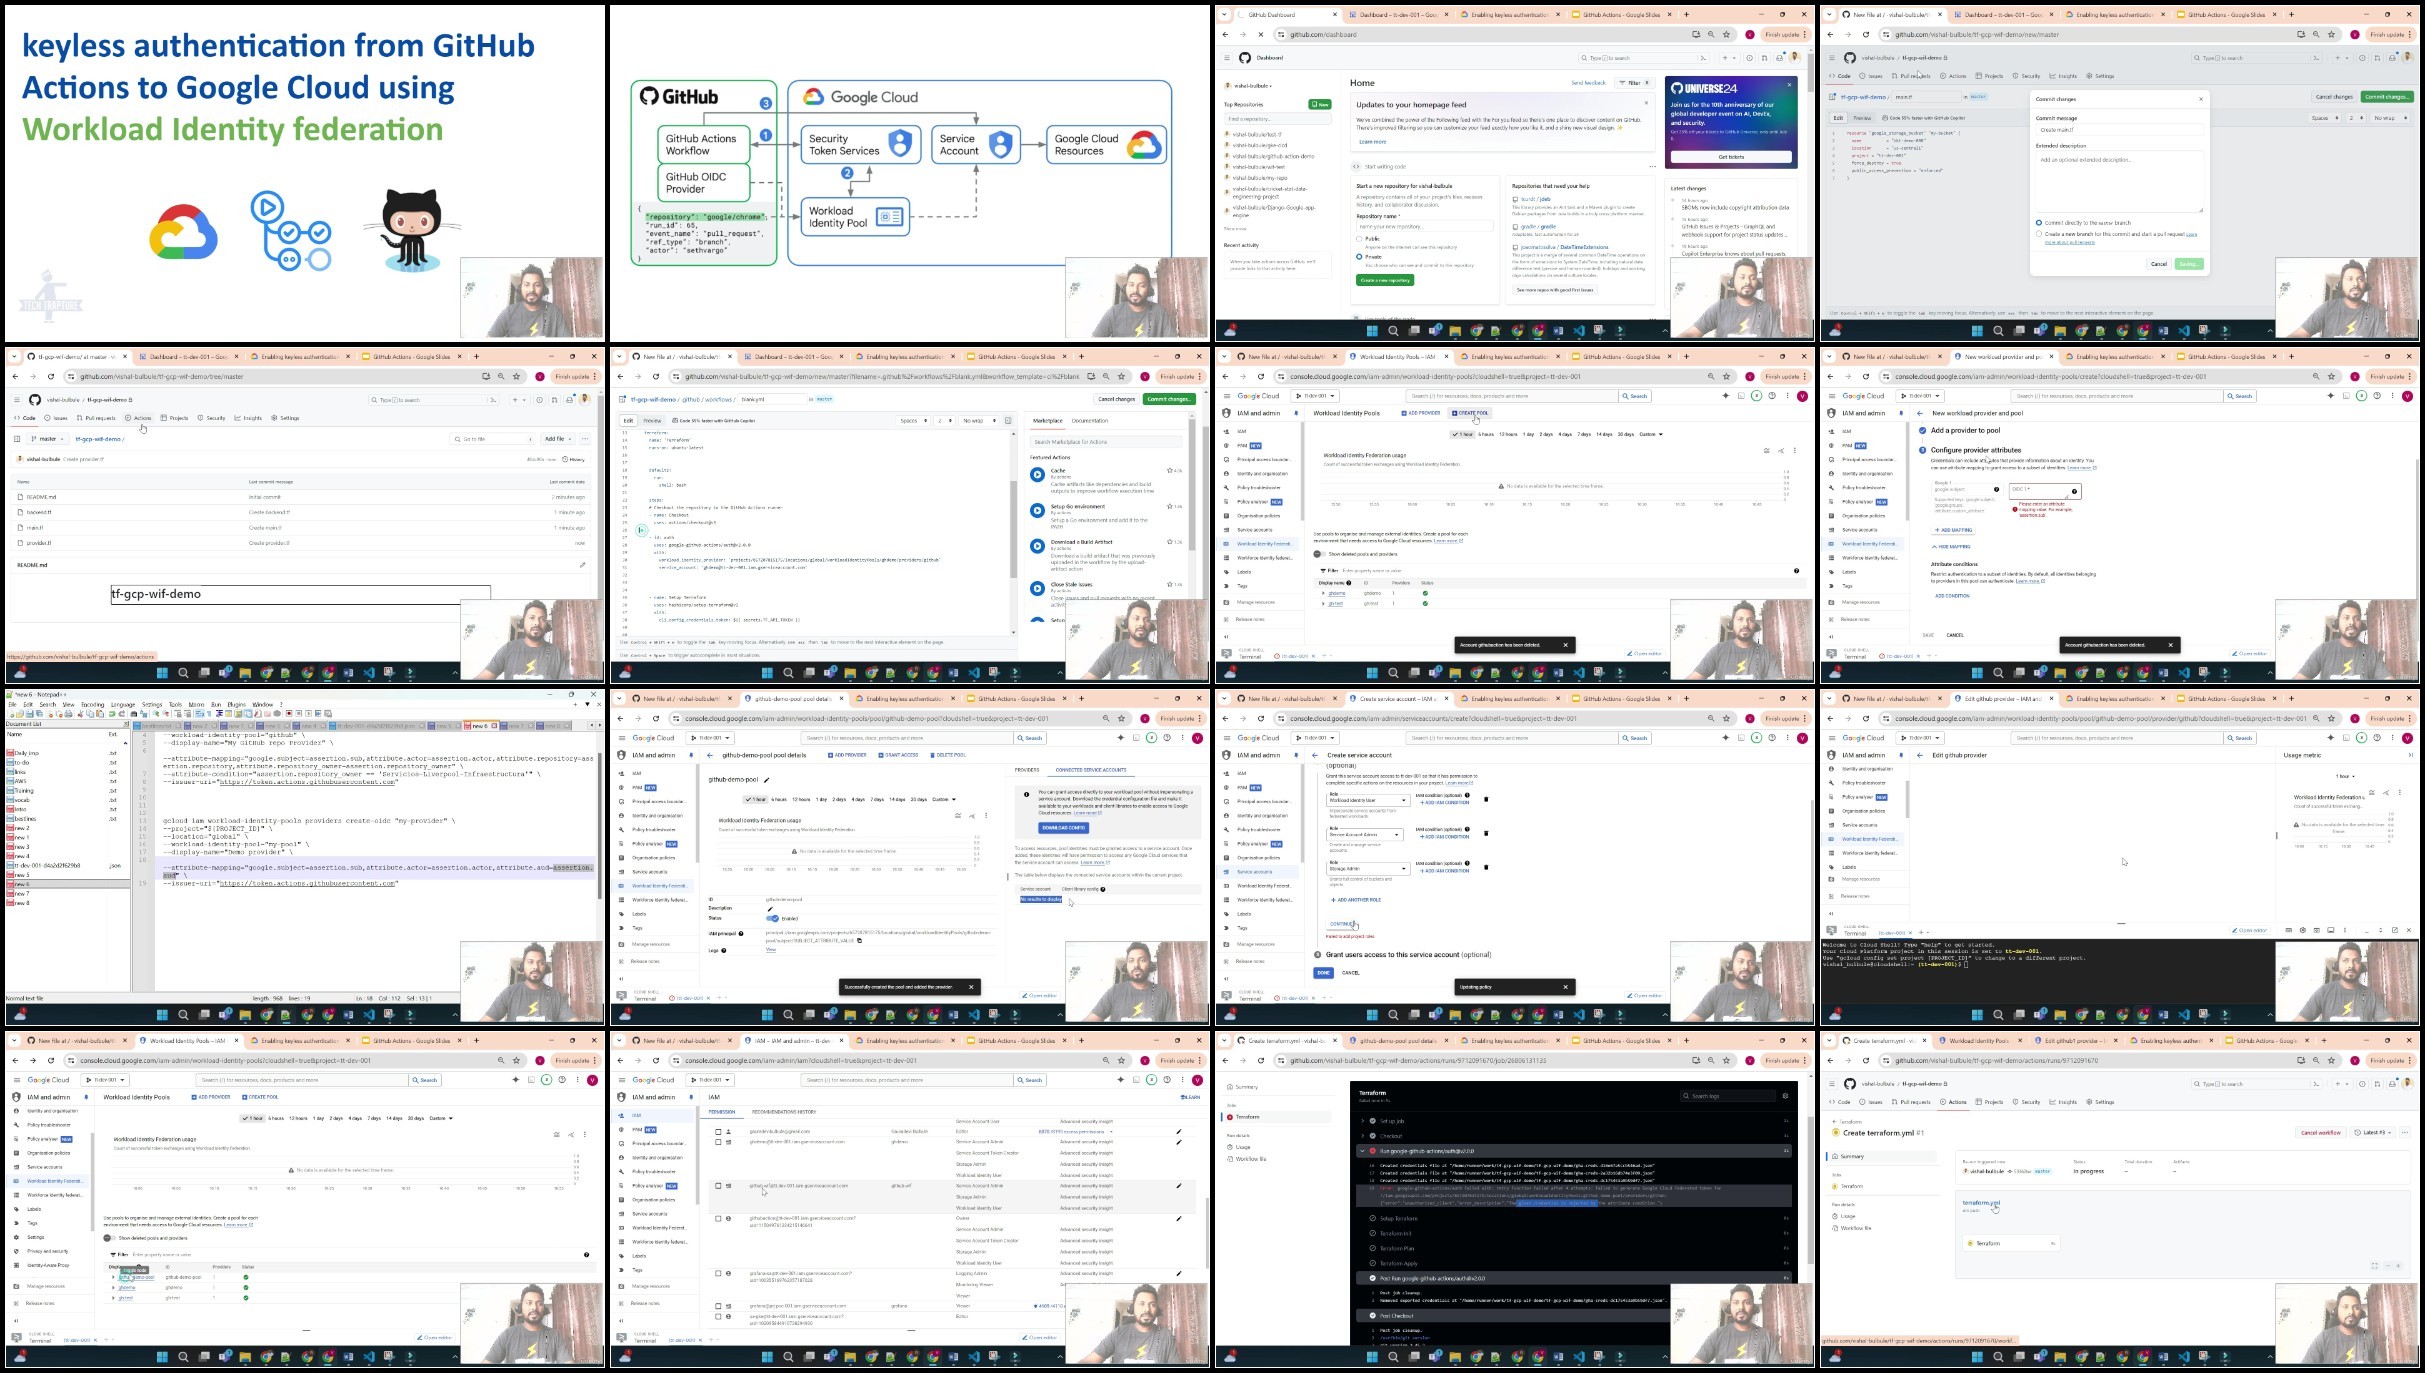This screenshot has height=1373, width=2425.
Task: Open Notepad++ Encoding menu
Action: pos(92,704)
